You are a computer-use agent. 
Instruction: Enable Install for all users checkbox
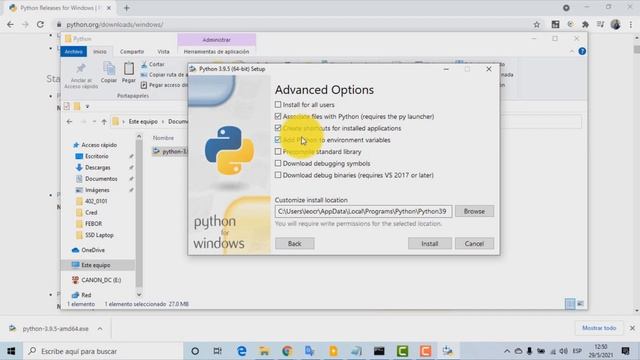pyautogui.click(x=278, y=104)
